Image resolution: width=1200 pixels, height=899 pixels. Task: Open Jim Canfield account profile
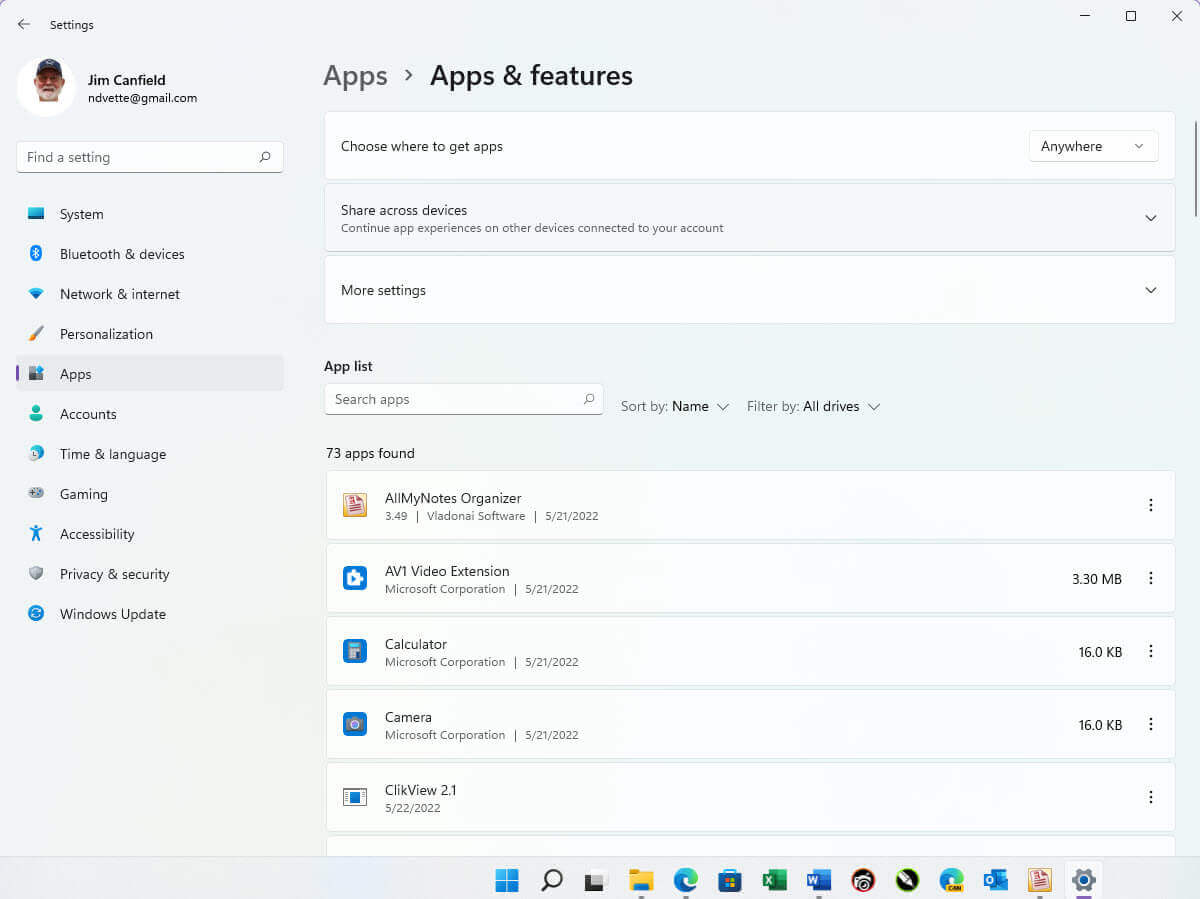(108, 88)
